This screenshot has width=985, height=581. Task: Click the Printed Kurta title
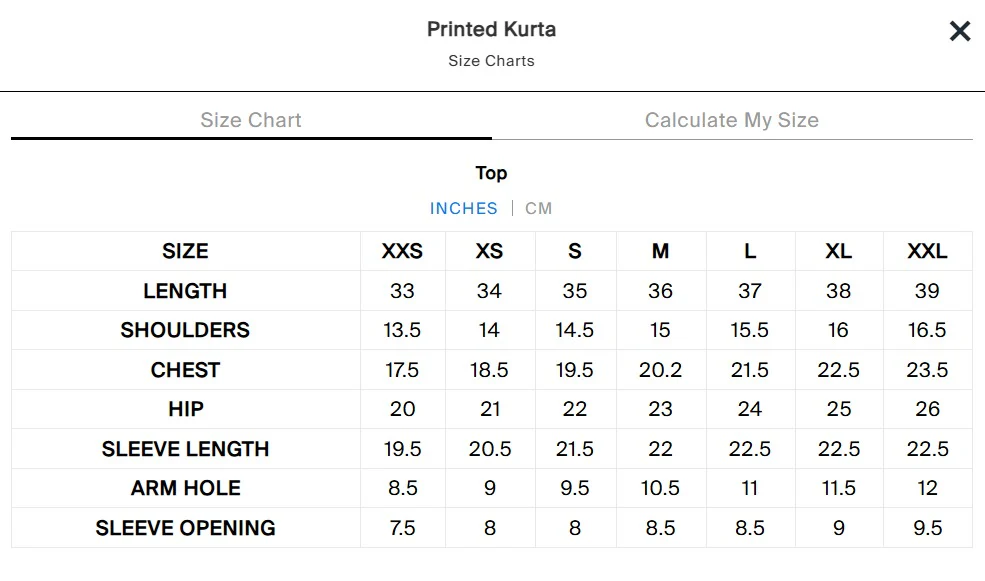click(x=491, y=30)
